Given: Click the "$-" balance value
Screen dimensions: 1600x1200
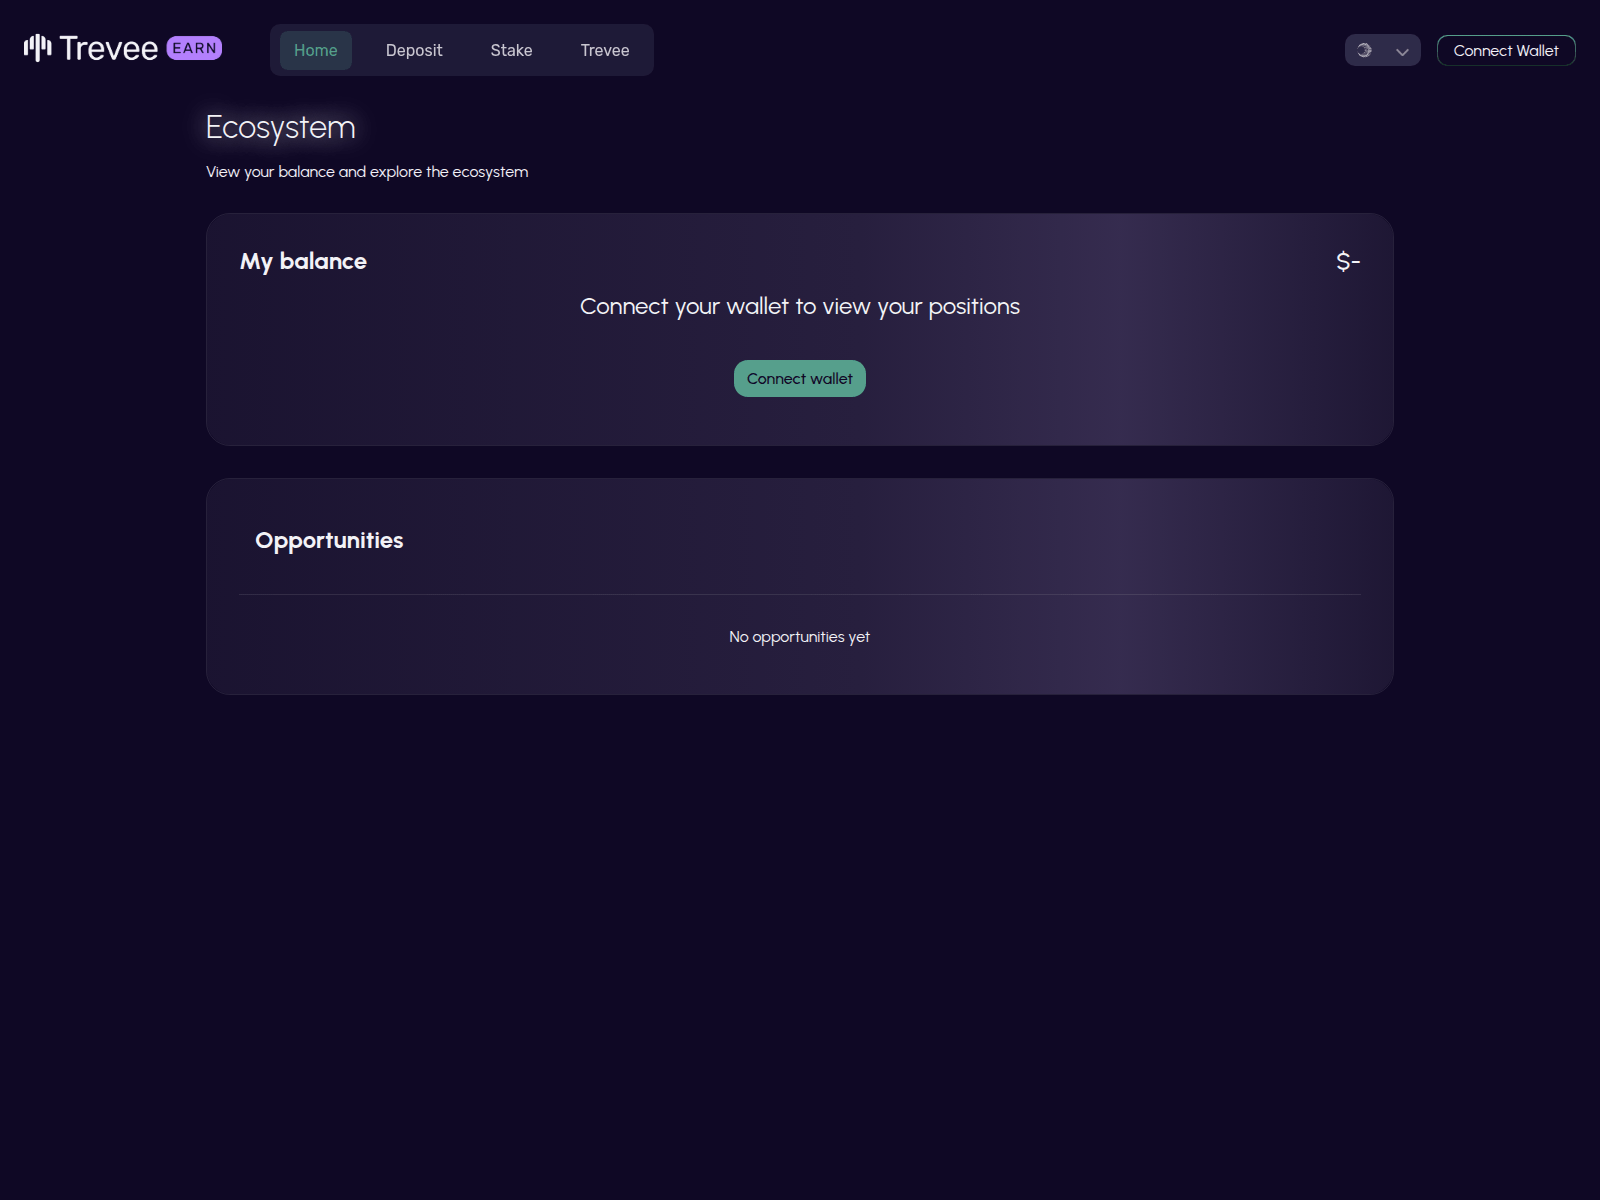Looking at the screenshot, I should pos(1348,261).
